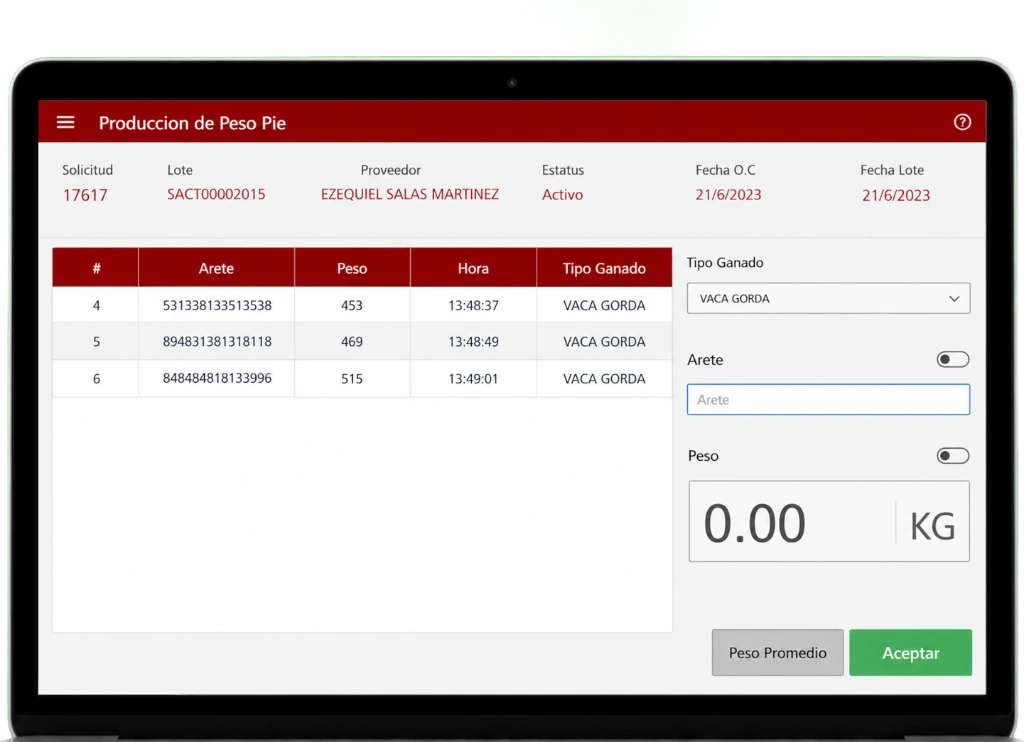Click the Peso Promedio button
Image resolution: width=1024 pixels, height=742 pixels.
click(x=777, y=653)
